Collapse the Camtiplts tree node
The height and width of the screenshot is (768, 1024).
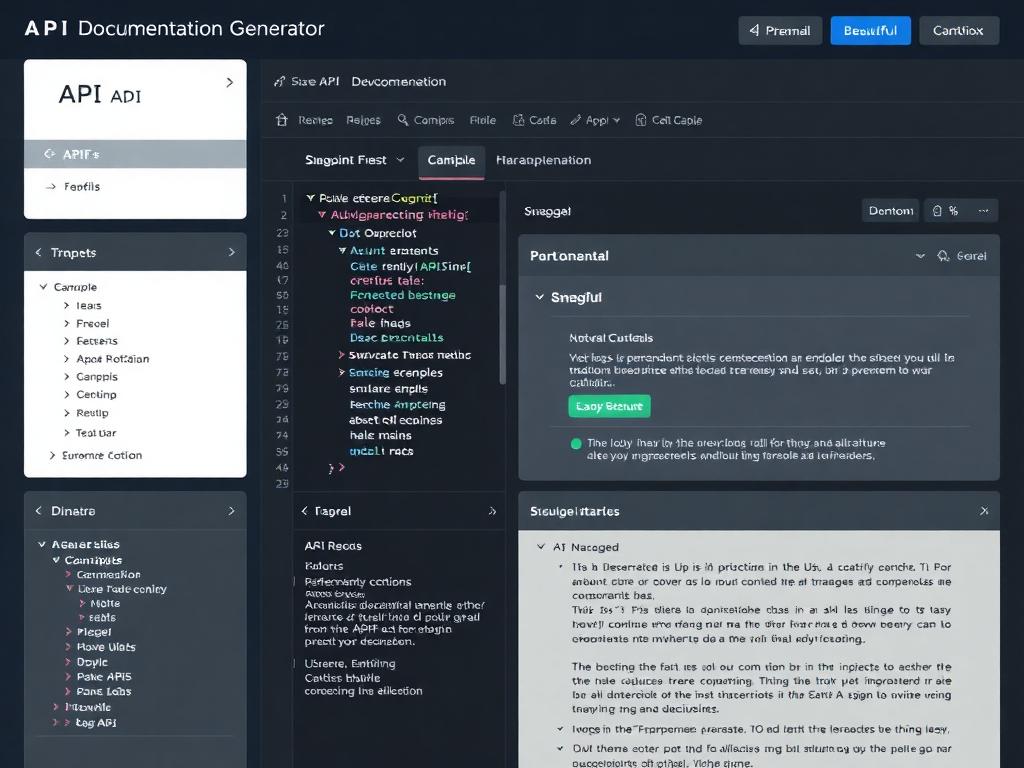click(56, 560)
